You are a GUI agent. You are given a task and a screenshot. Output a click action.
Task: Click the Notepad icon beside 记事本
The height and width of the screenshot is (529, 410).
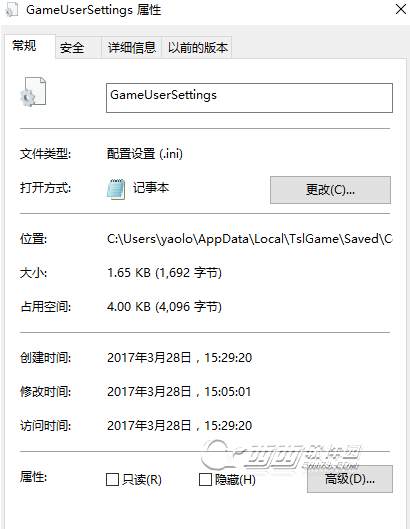click(x=116, y=189)
